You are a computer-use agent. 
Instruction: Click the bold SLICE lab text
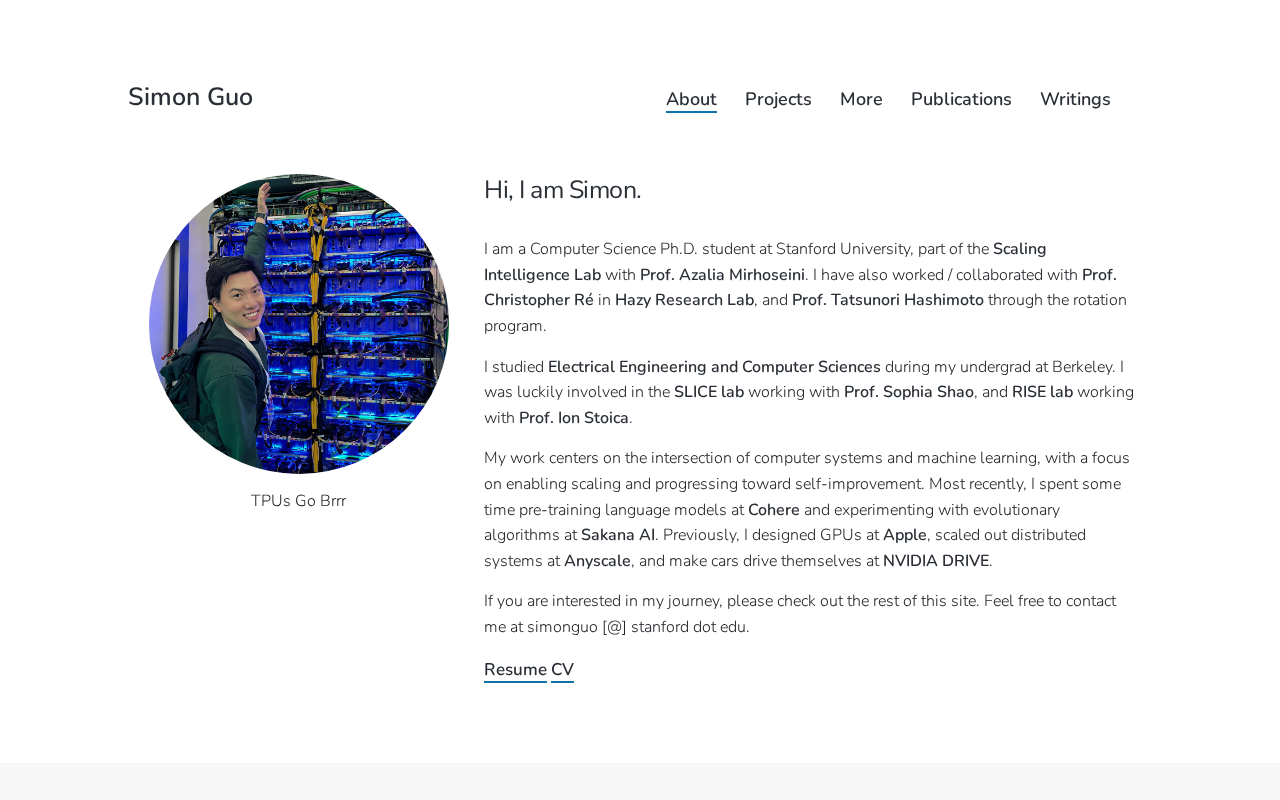tap(709, 392)
